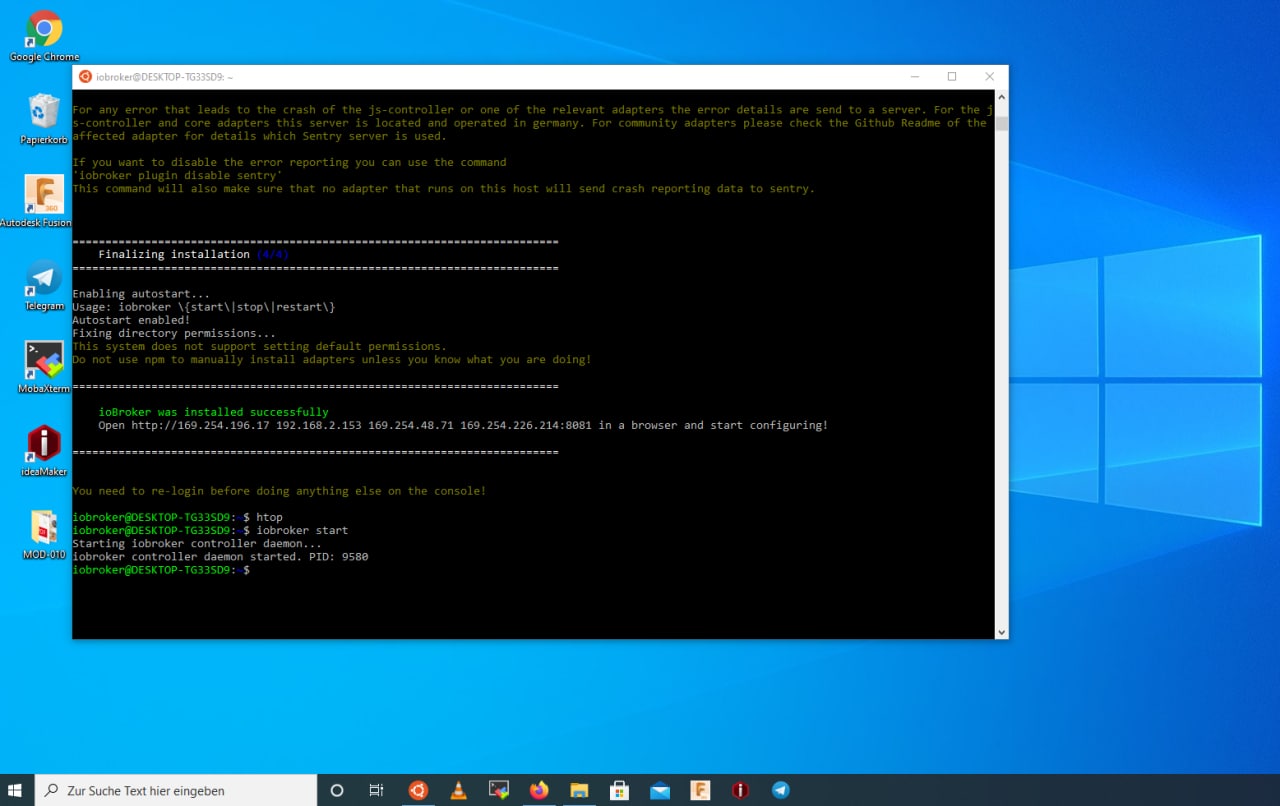Click 'Do not use npm' warning line

[332, 359]
